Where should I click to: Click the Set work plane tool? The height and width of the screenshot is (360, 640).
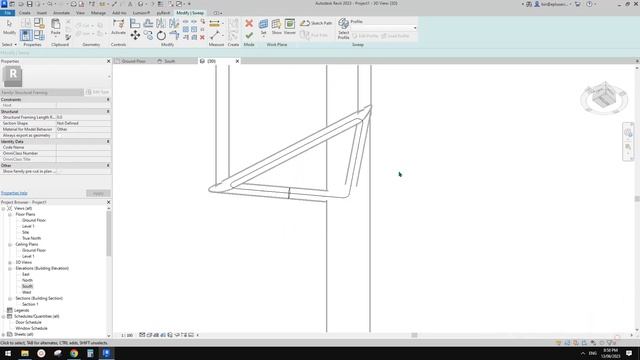(263, 27)
